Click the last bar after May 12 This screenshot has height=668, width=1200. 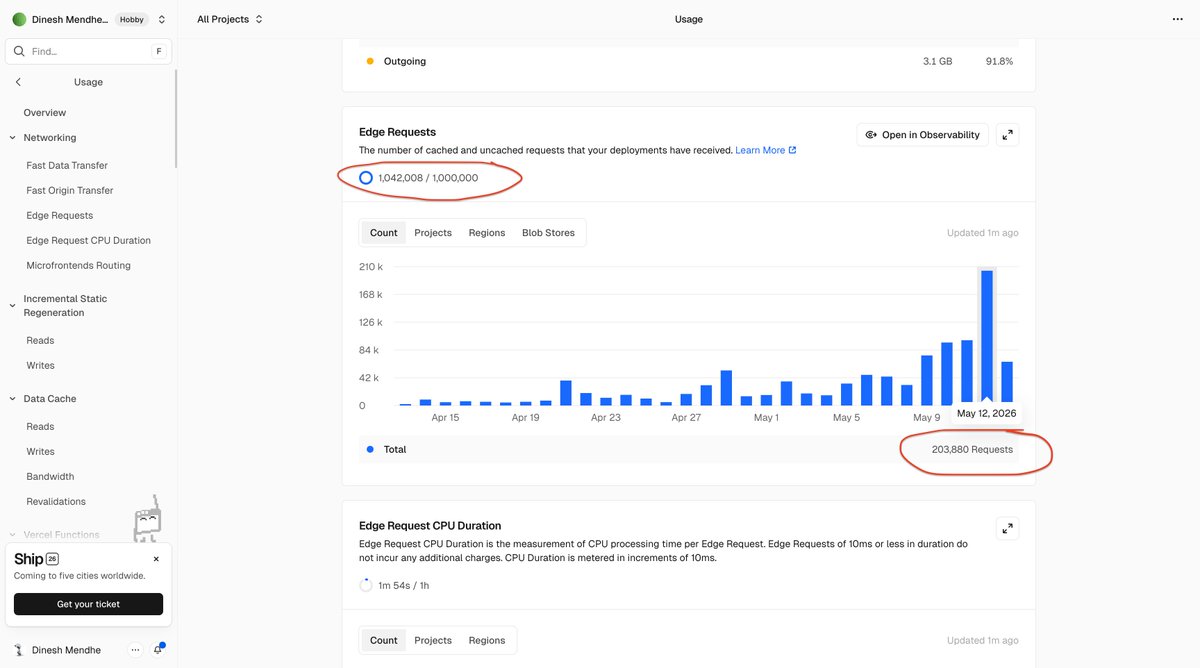click(1007, 384)
